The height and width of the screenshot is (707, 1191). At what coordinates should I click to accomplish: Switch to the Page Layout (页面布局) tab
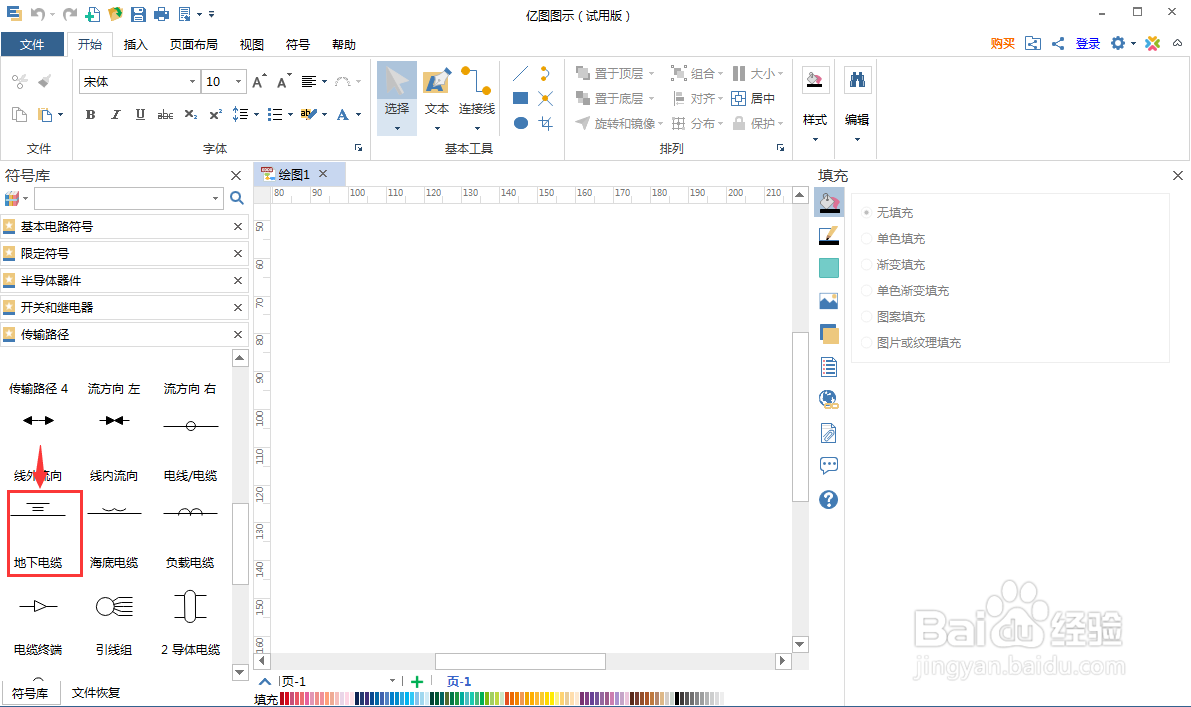tap(193, 45)
